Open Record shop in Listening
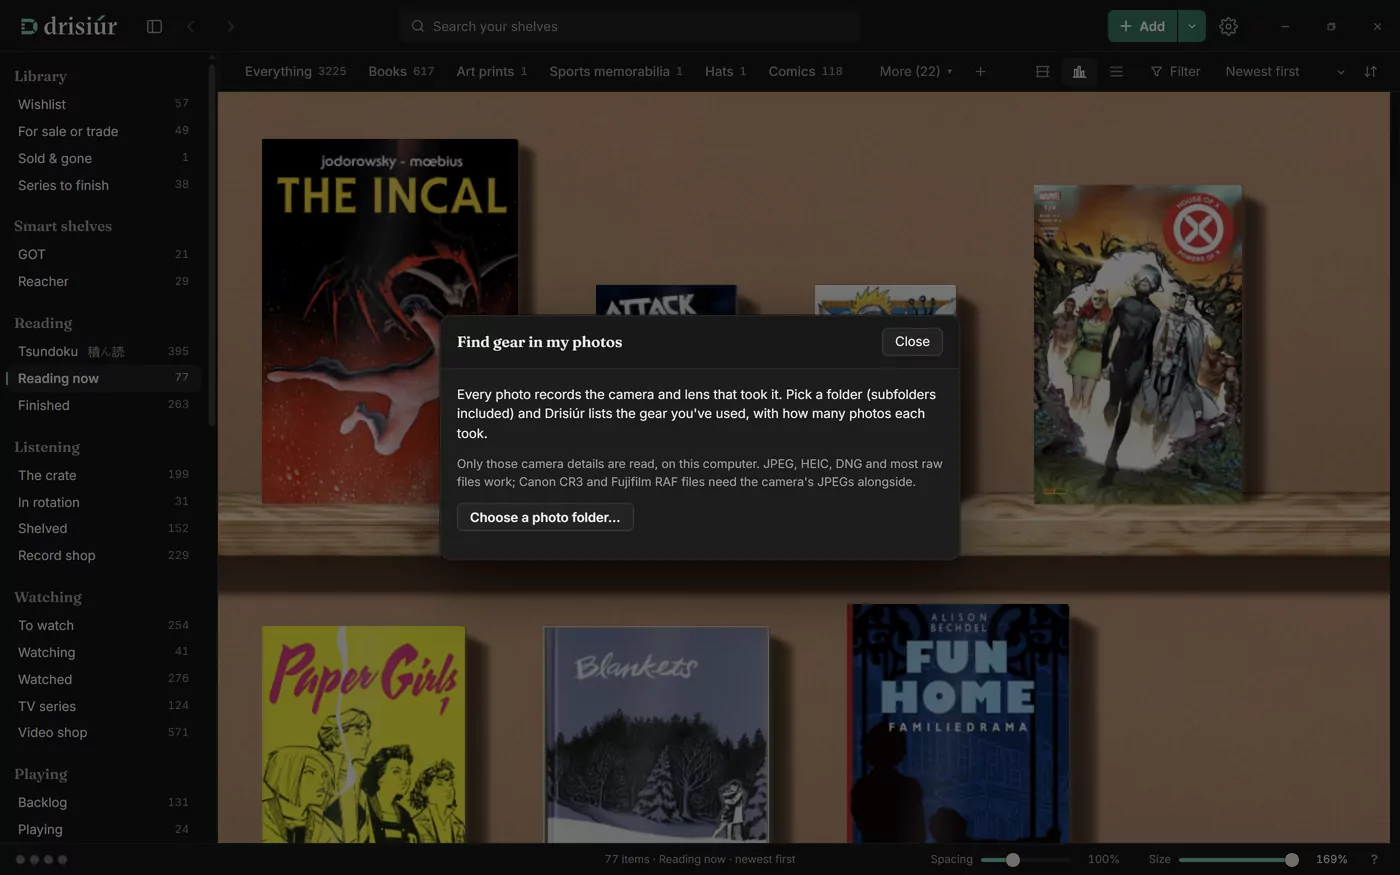 103,555
